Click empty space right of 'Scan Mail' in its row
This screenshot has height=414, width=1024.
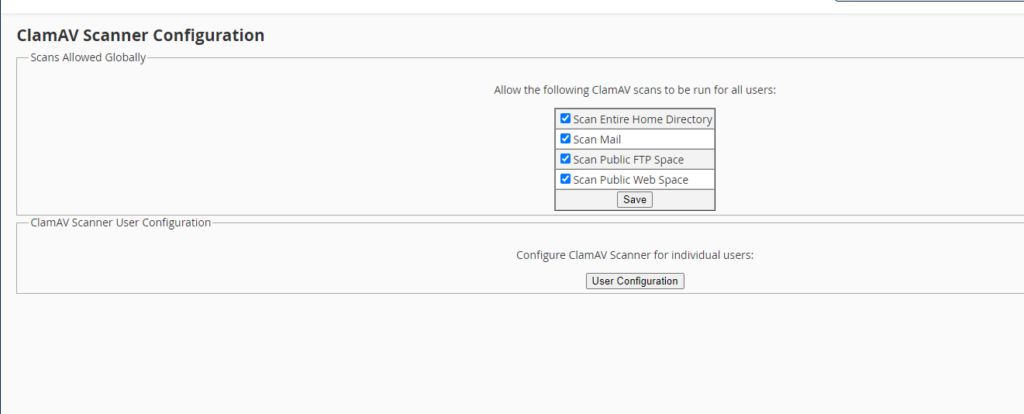(x=670, y=140)
